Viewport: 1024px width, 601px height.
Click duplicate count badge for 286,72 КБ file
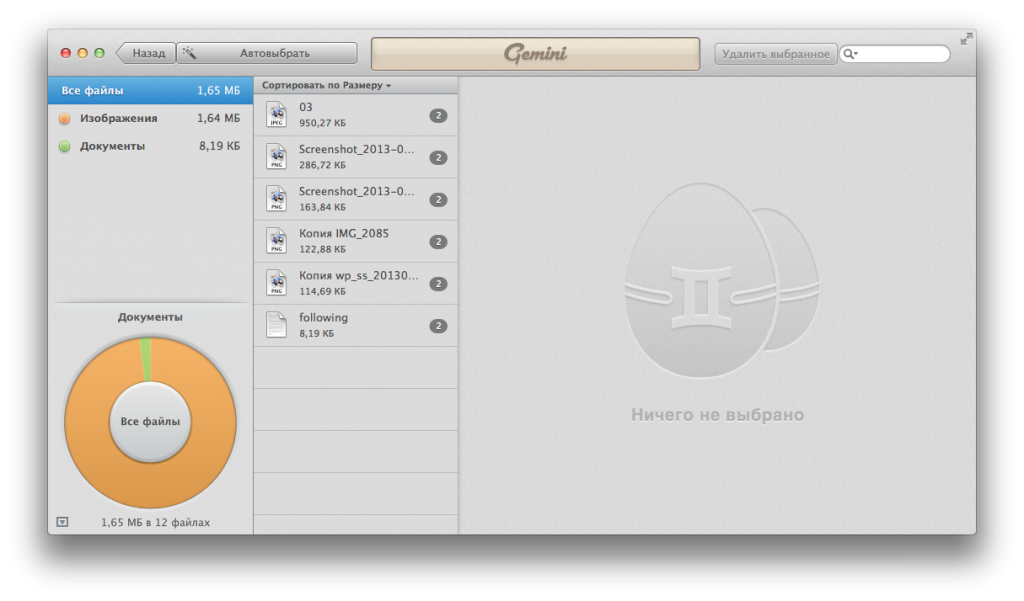point(438,157)
